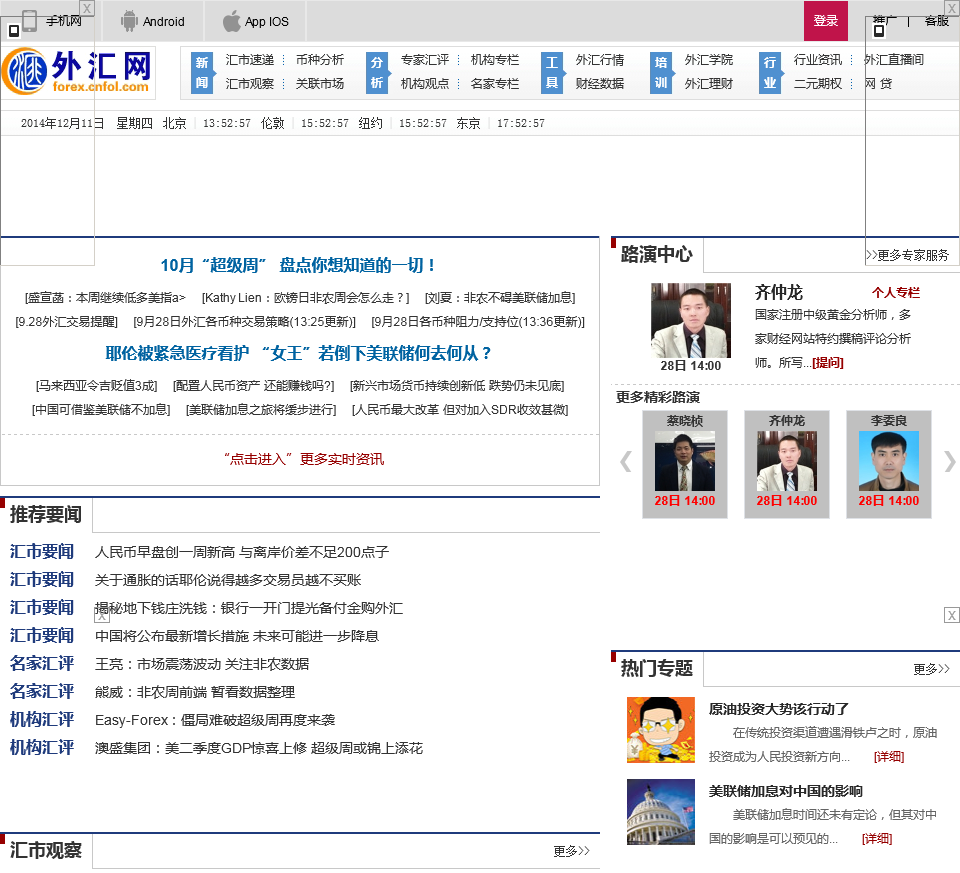Open the 客服 customer service link
960x873 pixels.
click(937, 21)
